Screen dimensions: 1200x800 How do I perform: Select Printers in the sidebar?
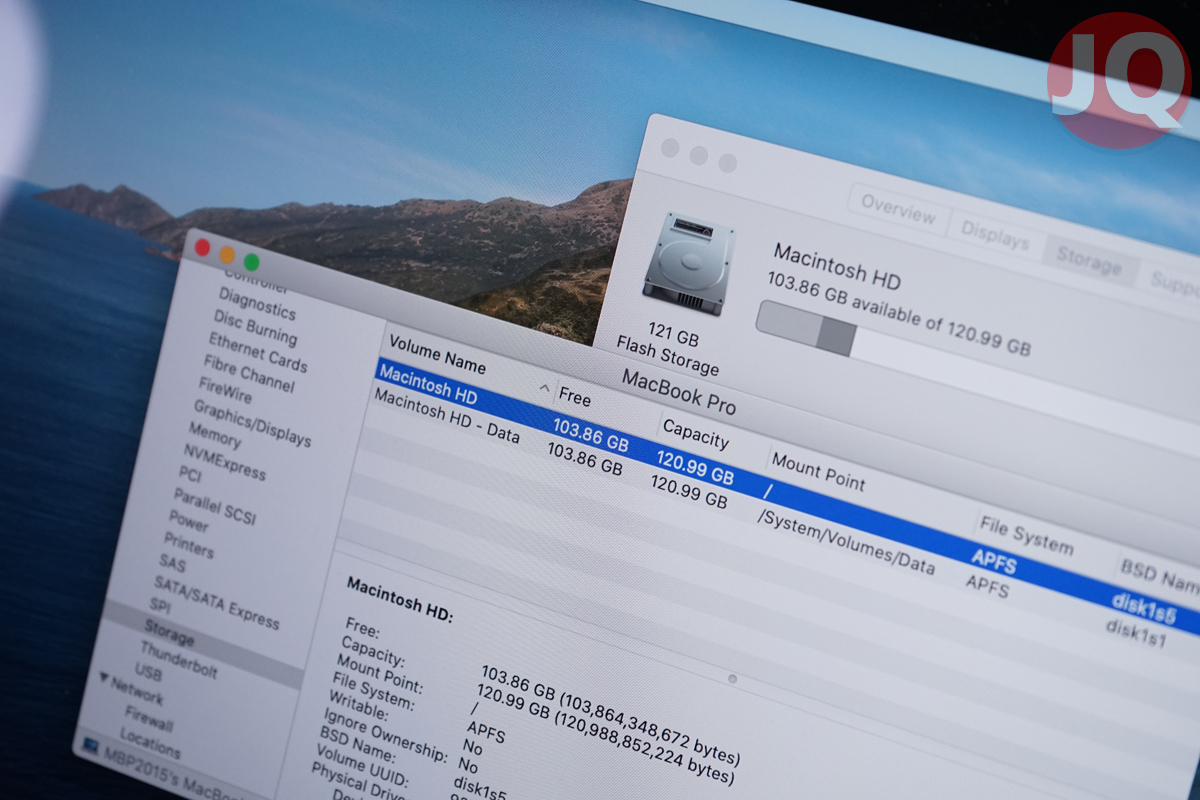[188, 544]
